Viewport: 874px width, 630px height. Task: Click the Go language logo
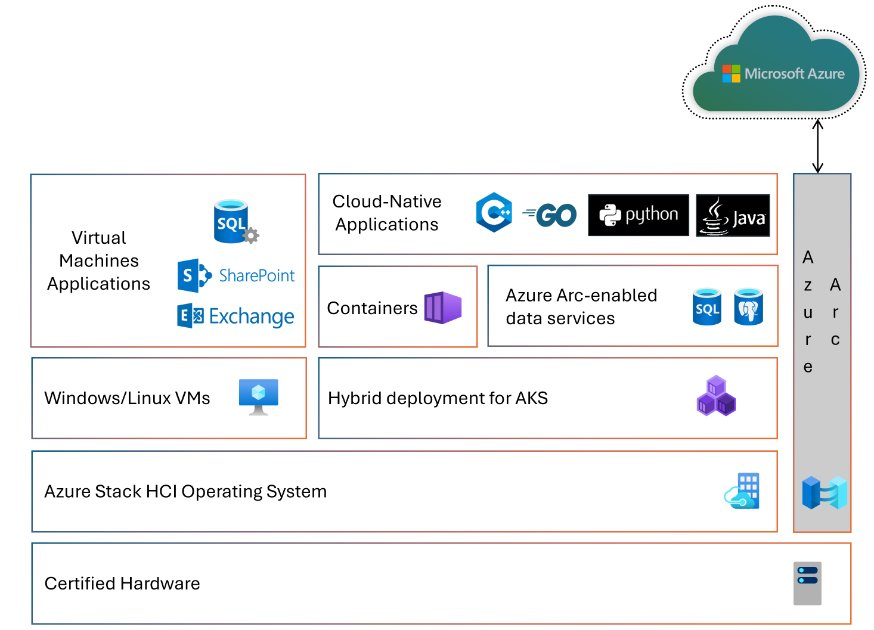click(550, 215)
